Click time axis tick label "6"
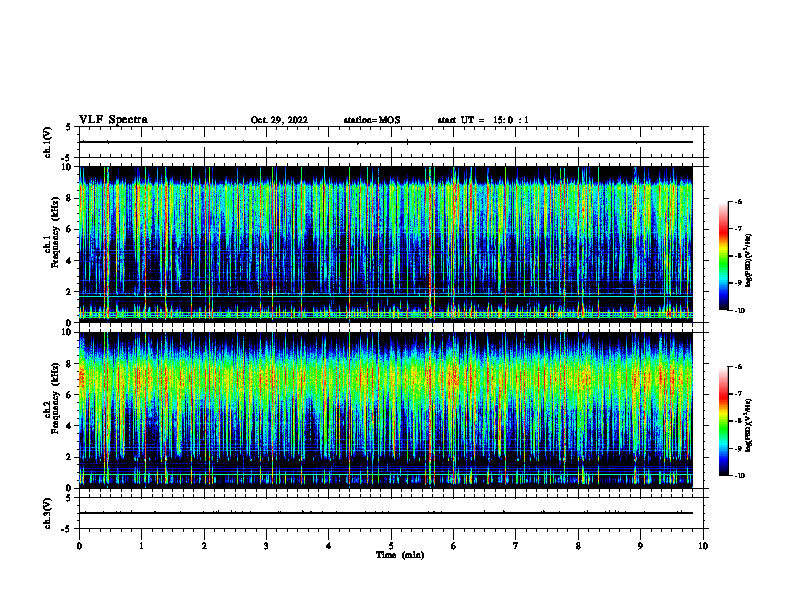The height and width of the screenshot is (612, 792). pyautogui.click(x=454, y=546)
